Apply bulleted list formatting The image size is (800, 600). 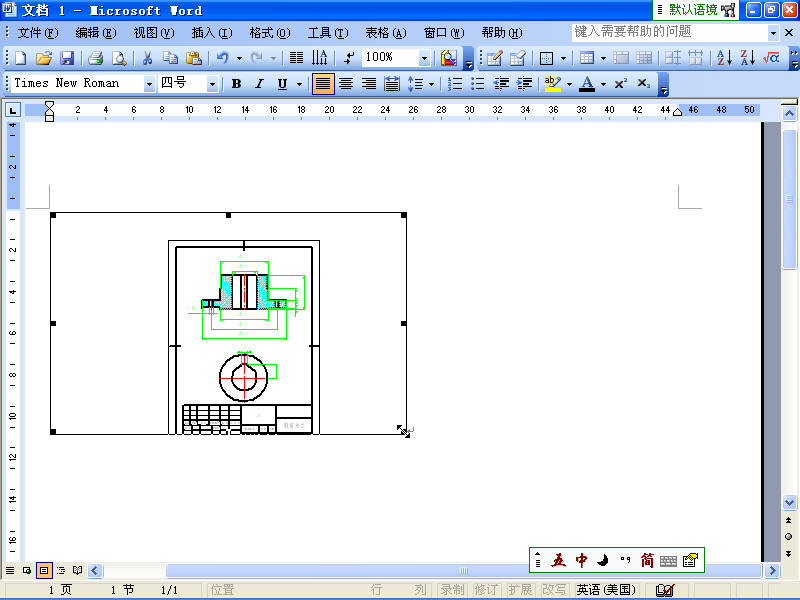pos(478,84)
